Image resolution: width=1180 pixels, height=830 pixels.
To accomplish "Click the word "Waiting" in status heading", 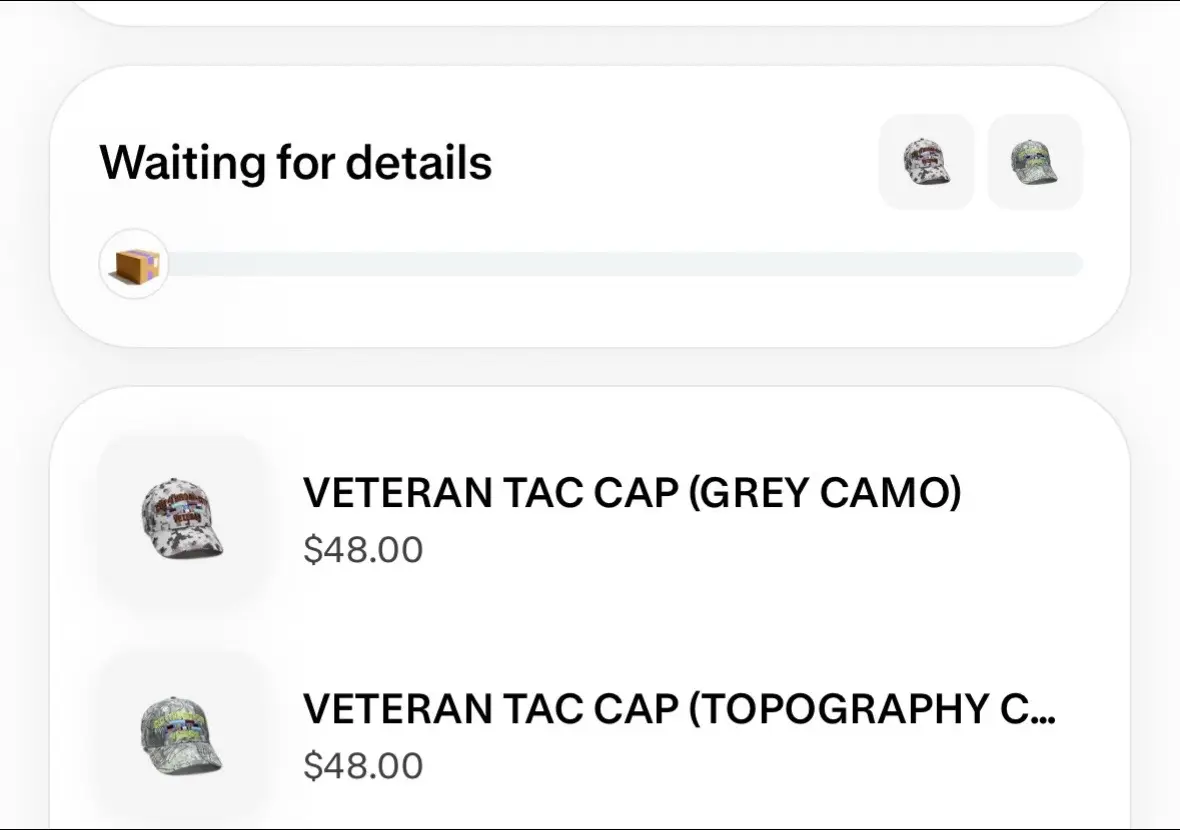I will click(182, 163).
